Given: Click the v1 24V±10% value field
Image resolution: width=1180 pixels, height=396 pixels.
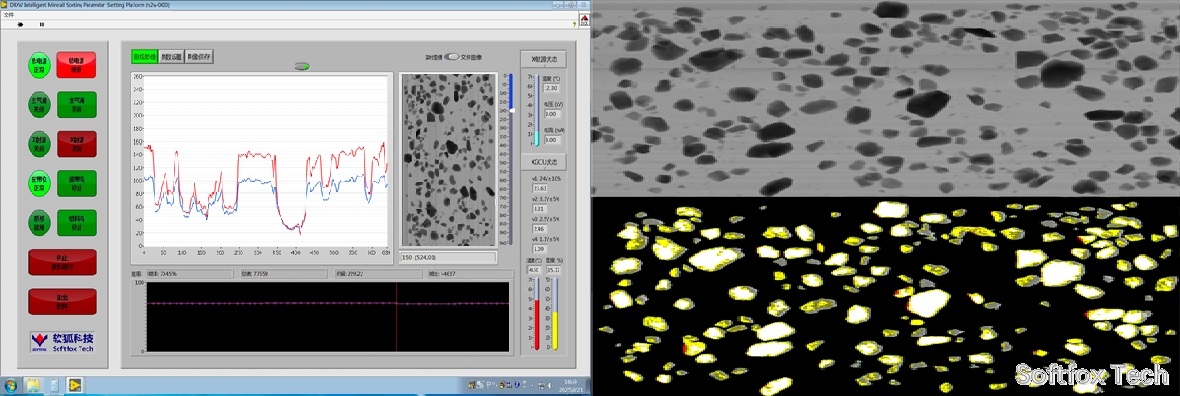Looking at the screenshot, I should coord(540,187).
